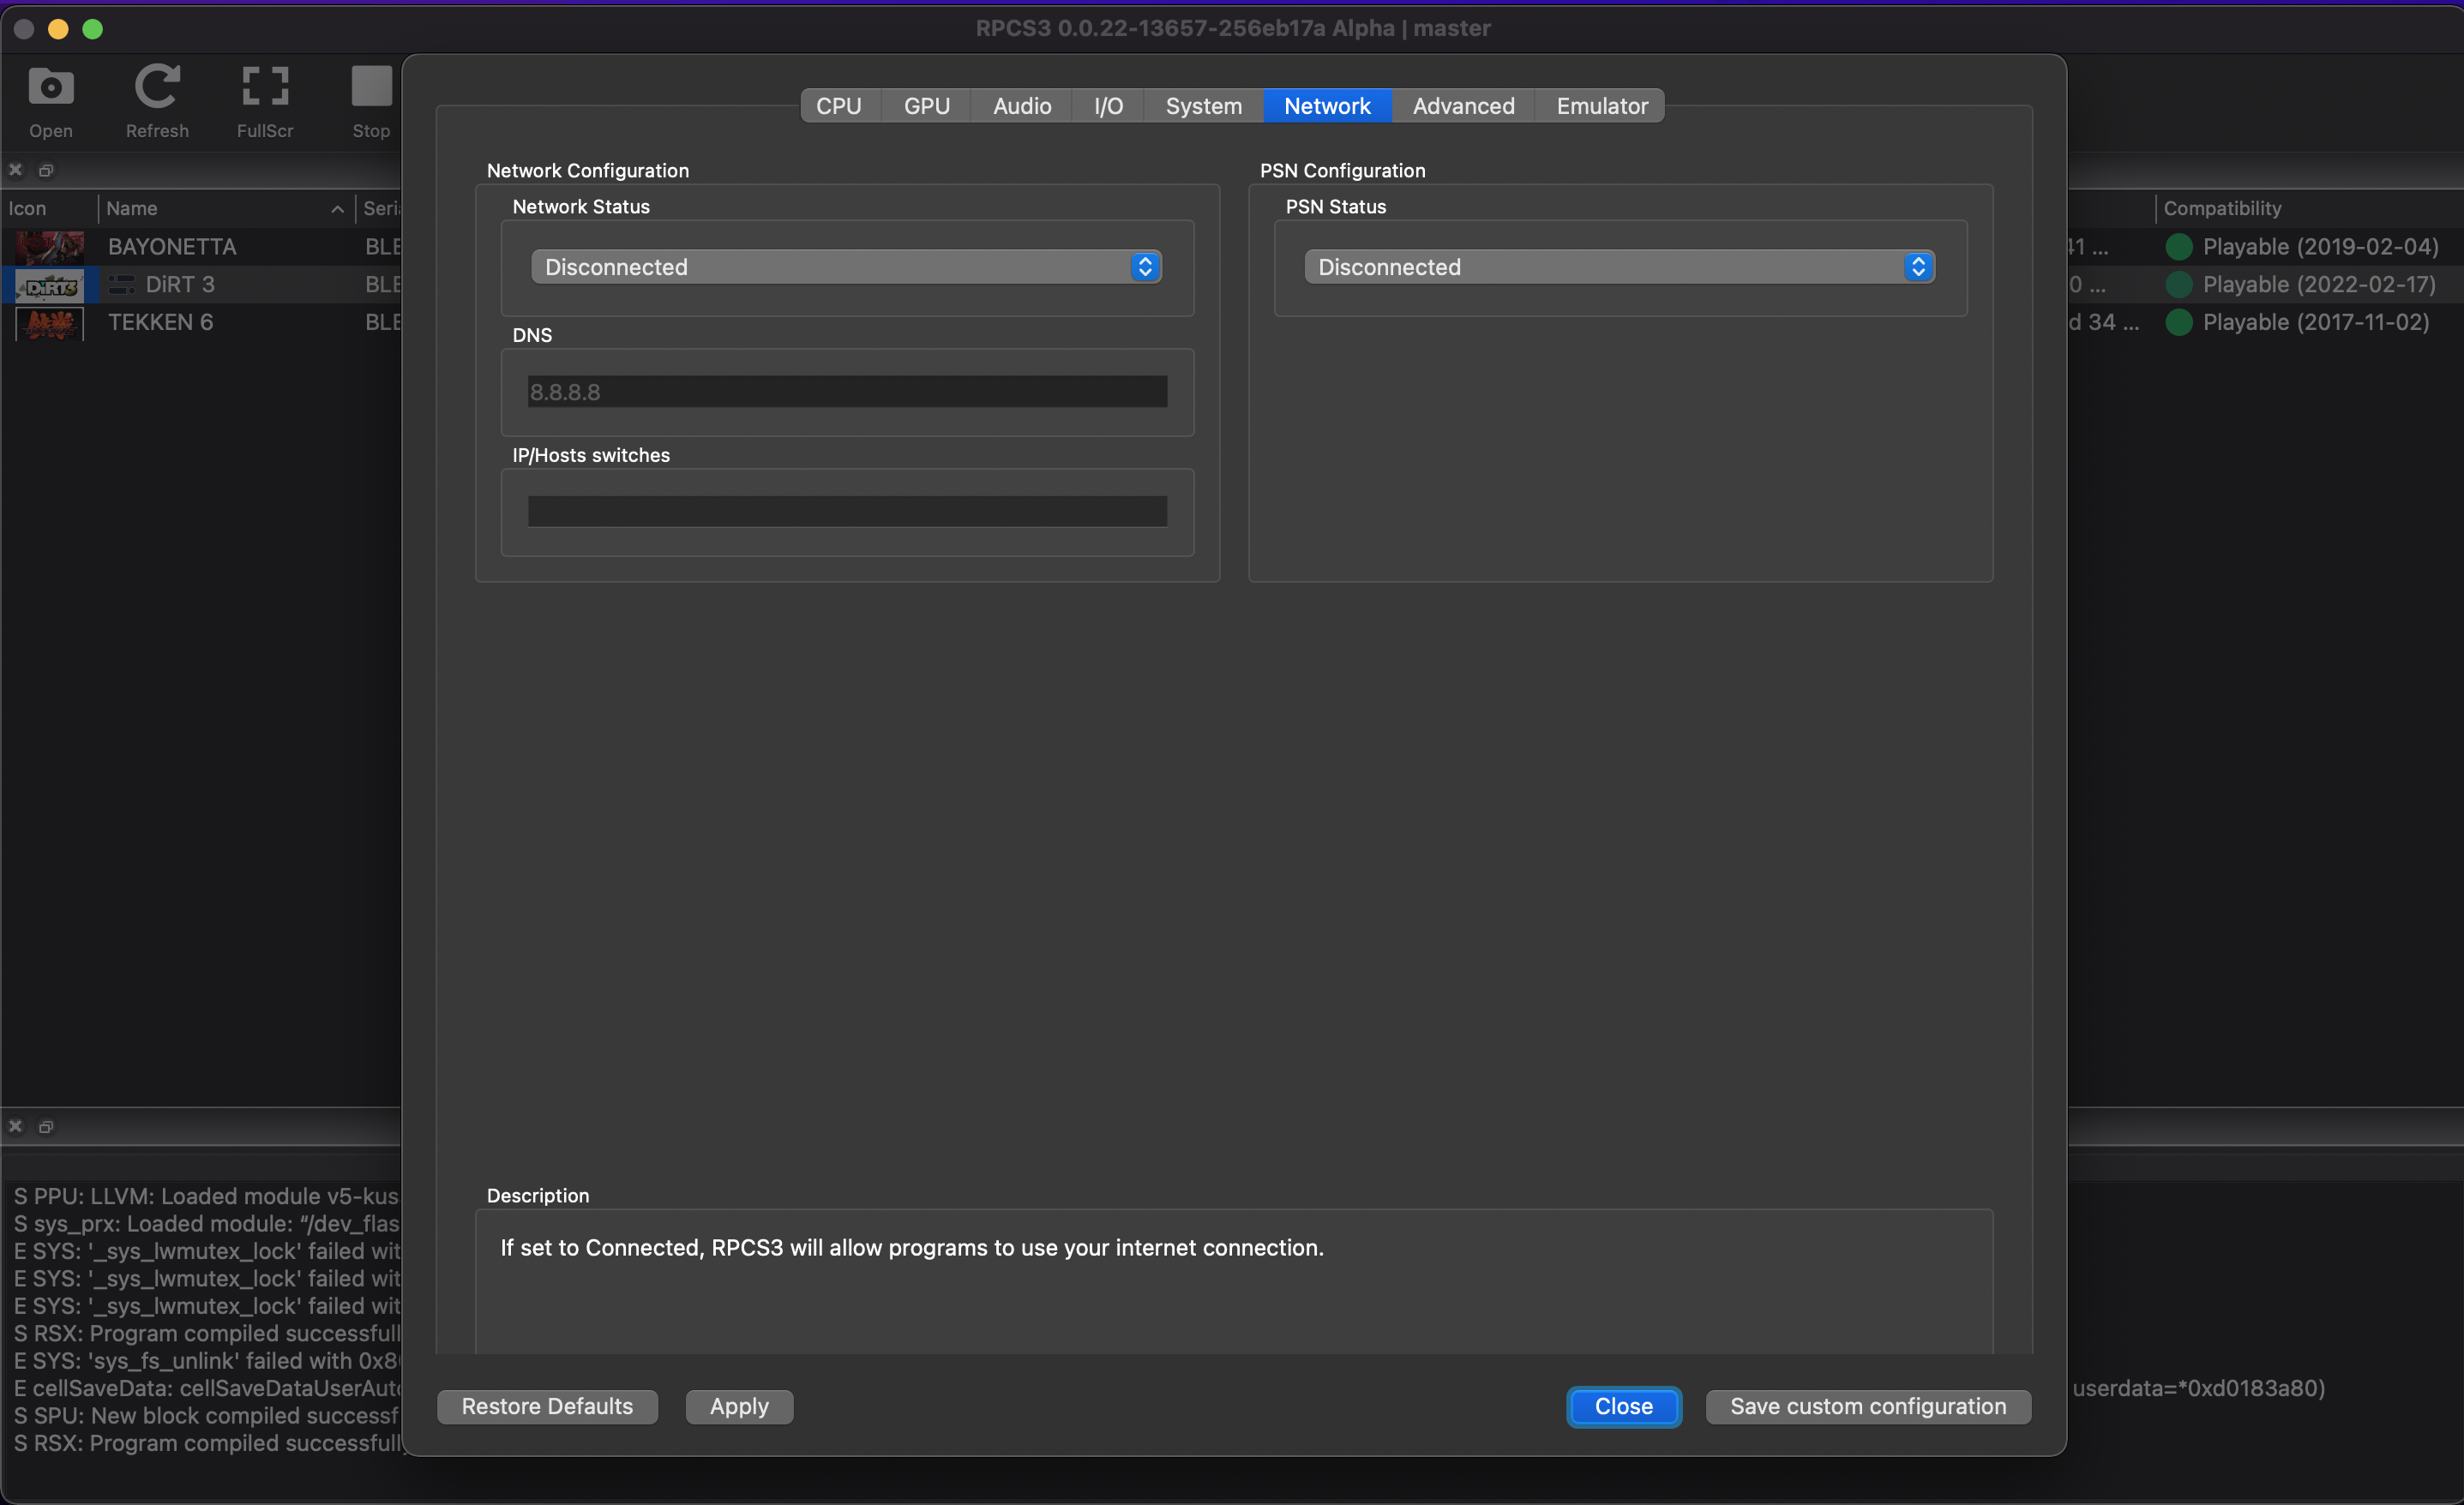Switch to the Emulator tab
2464x1505 pixels.
1602,106
